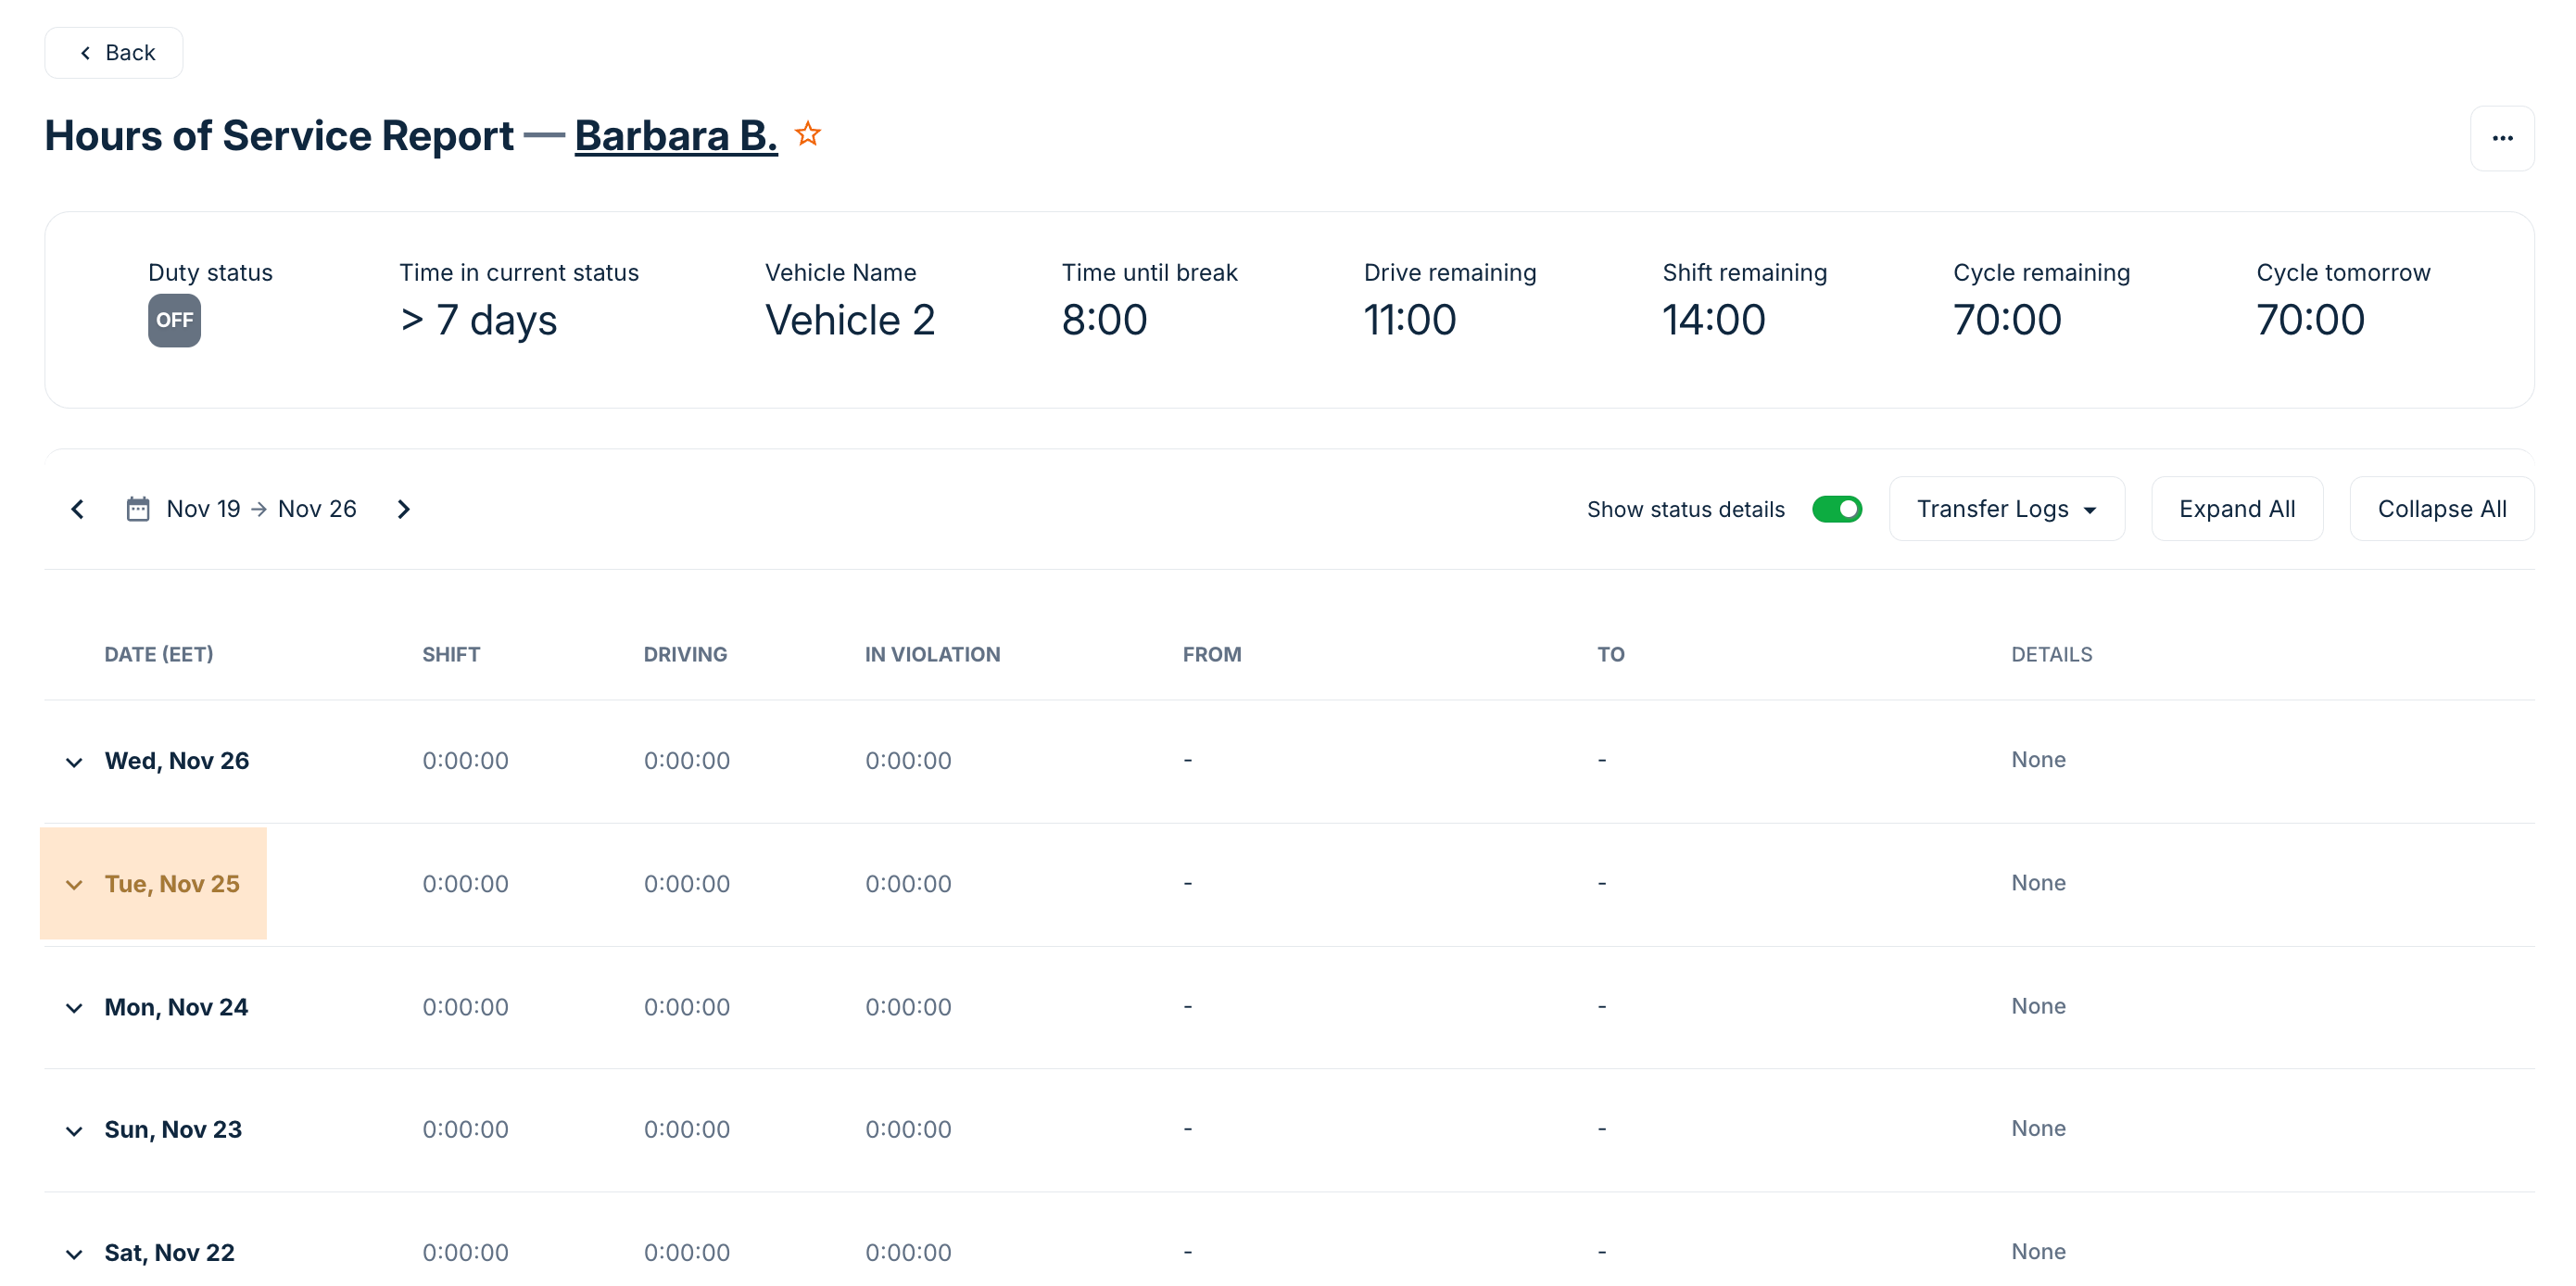Click the Collapse All button
Image resolution: width=2576 pixels, height=1286 pixels.
click(2440, 509)
